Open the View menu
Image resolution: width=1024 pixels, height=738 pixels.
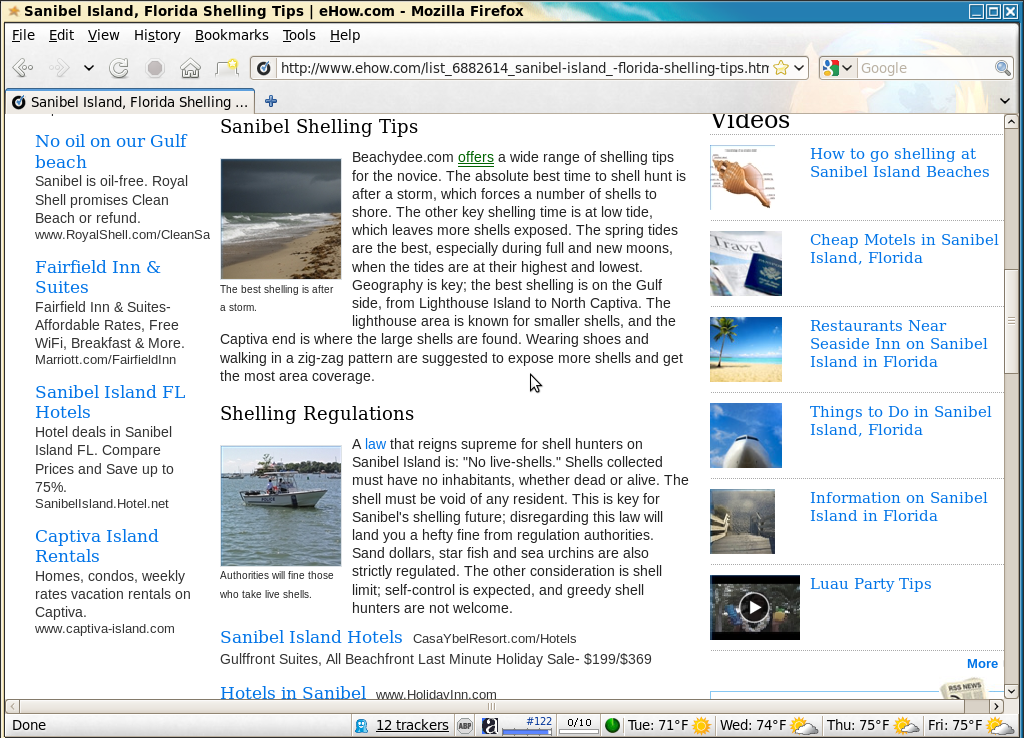(103, 35)
